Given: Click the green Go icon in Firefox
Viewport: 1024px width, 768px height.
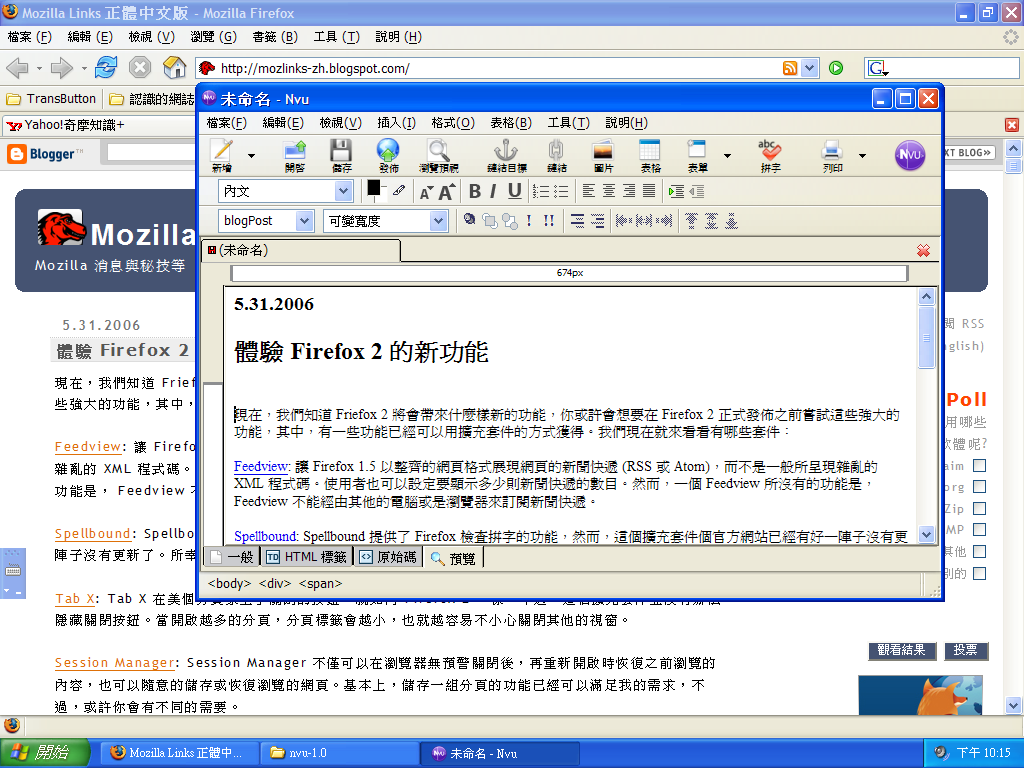Looking at the screenshot, I should tap(836, 68).
